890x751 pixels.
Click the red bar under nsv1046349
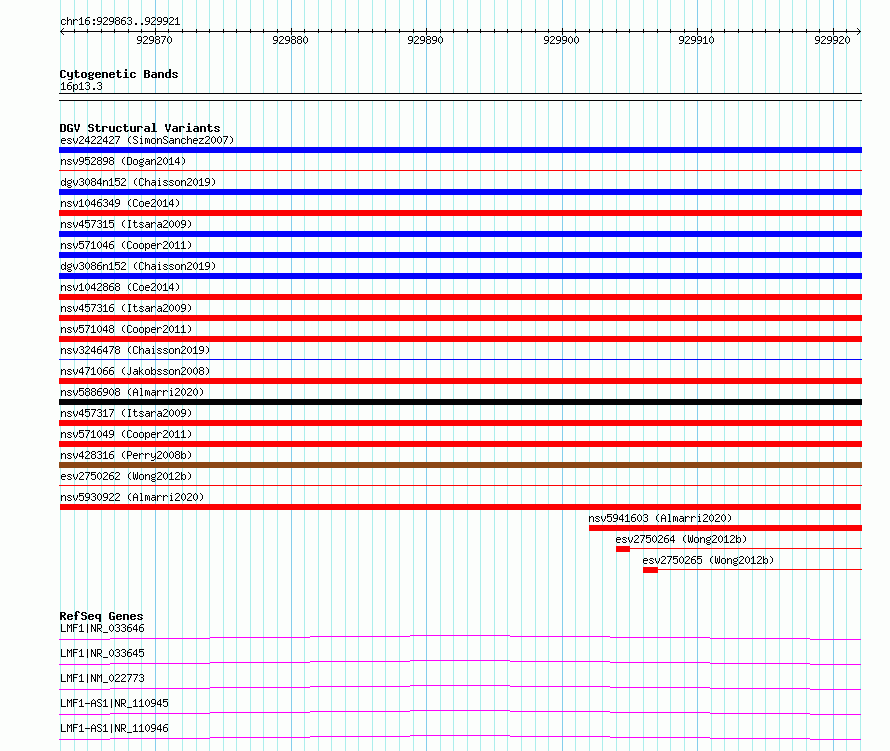(x=460, y=213)
